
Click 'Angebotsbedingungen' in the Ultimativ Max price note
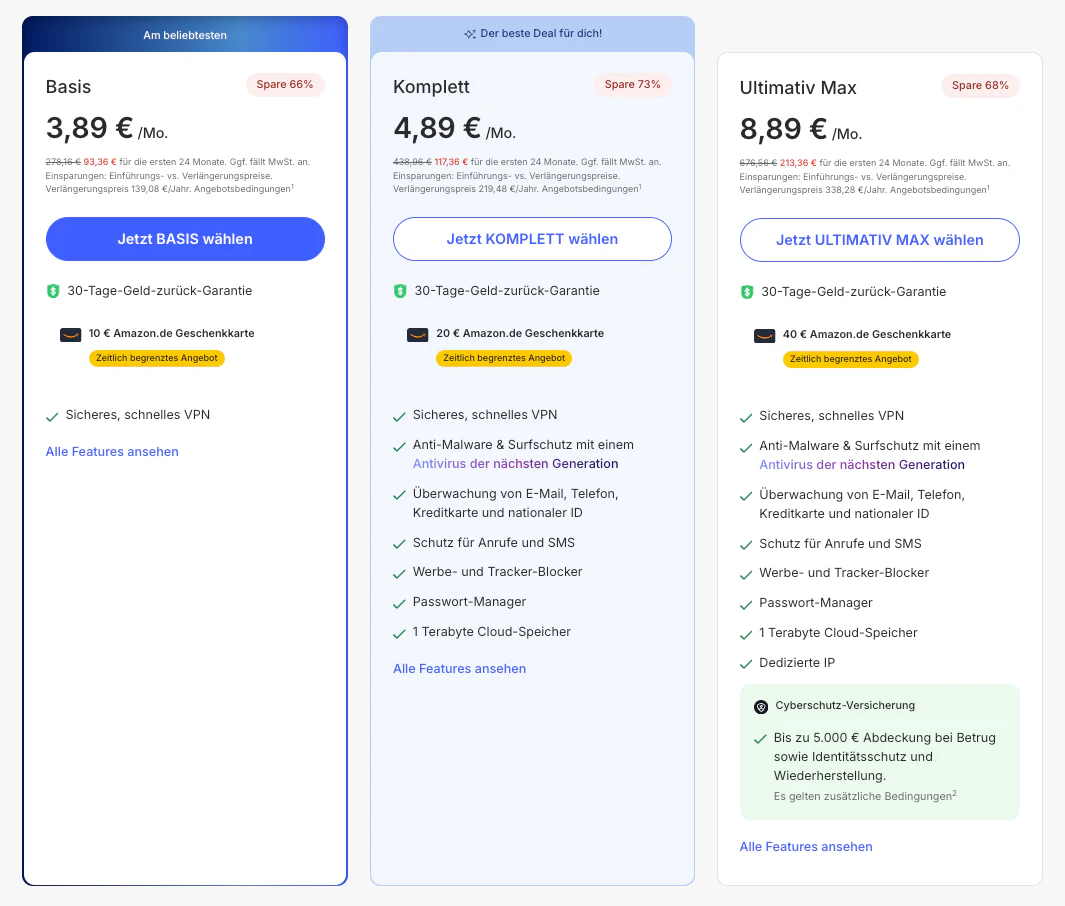click(x=939, y=190)
